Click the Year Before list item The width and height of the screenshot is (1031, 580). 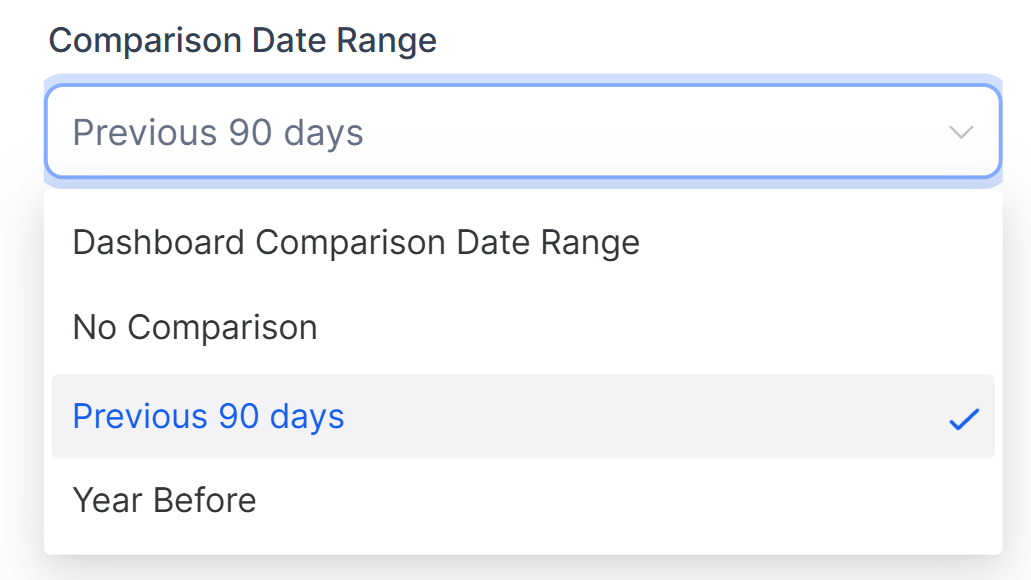click(x=165, y=500)
